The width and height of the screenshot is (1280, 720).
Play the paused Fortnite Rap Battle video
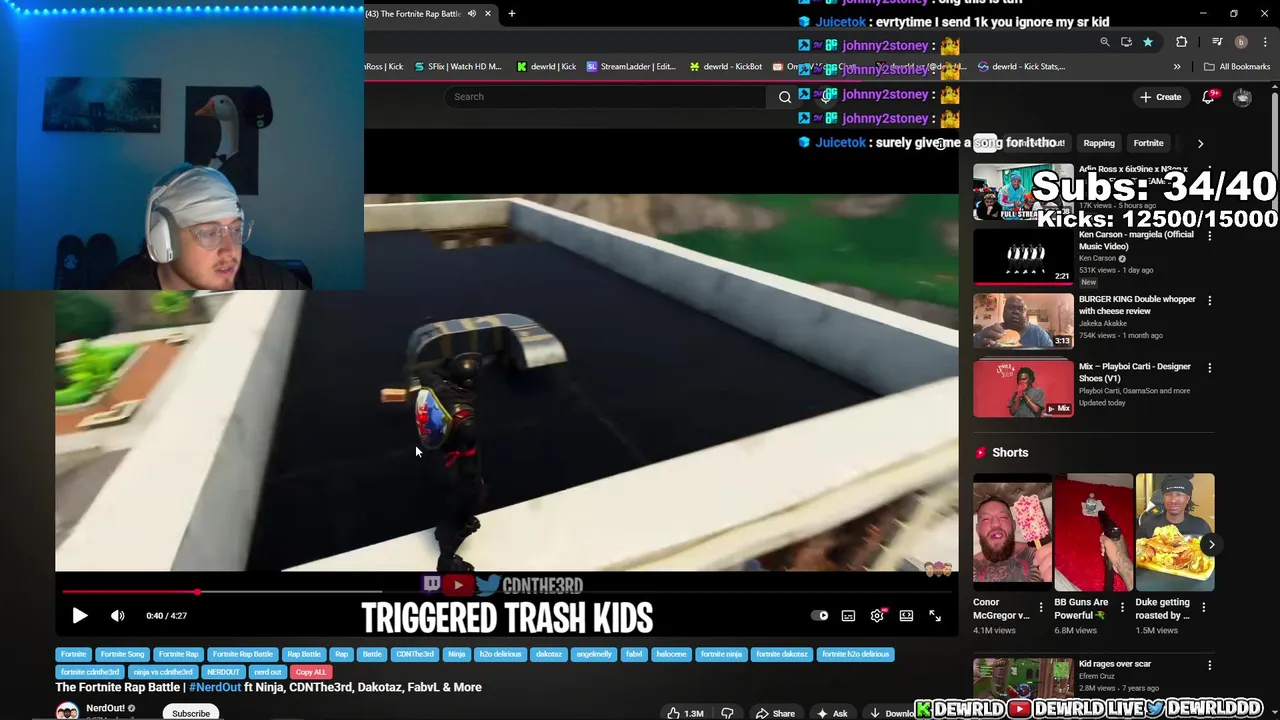click(x=80, y=616)
